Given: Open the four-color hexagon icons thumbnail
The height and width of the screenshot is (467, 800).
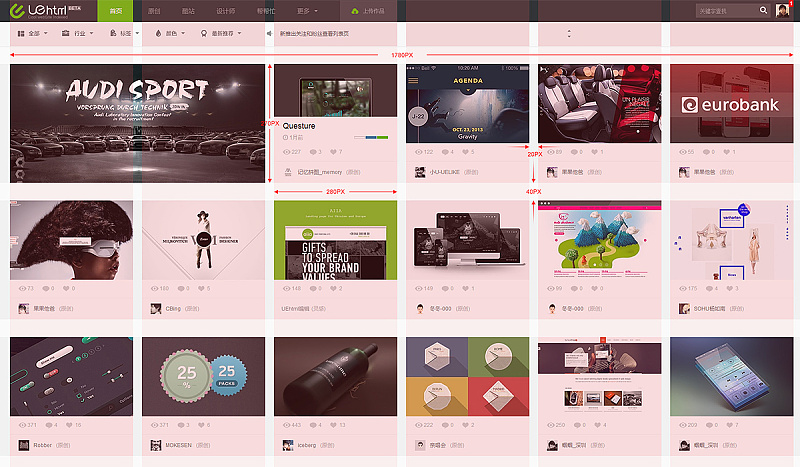Looking at the screenshot, I should point(467,376).
